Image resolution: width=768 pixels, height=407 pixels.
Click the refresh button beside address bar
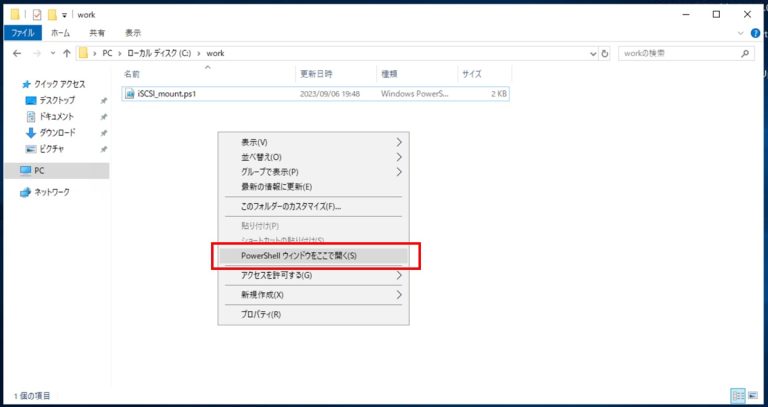[605, 53]
